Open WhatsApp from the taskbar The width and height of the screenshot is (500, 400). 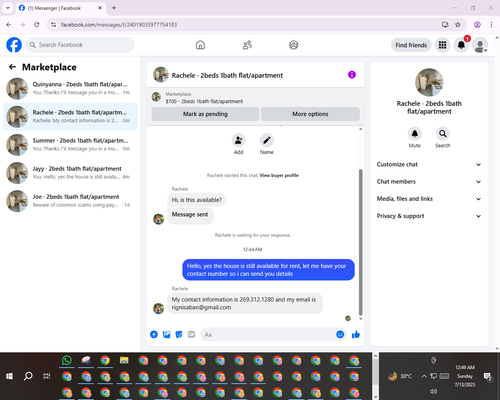point(67,360)
